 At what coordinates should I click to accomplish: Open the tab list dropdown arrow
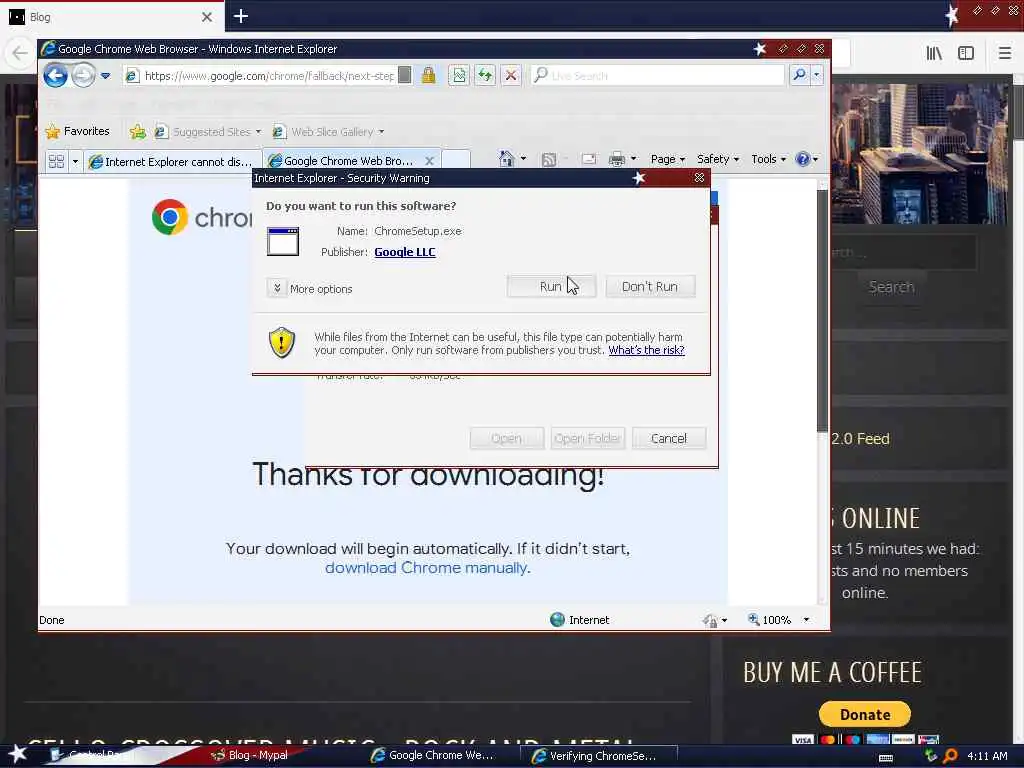[75, 161]
